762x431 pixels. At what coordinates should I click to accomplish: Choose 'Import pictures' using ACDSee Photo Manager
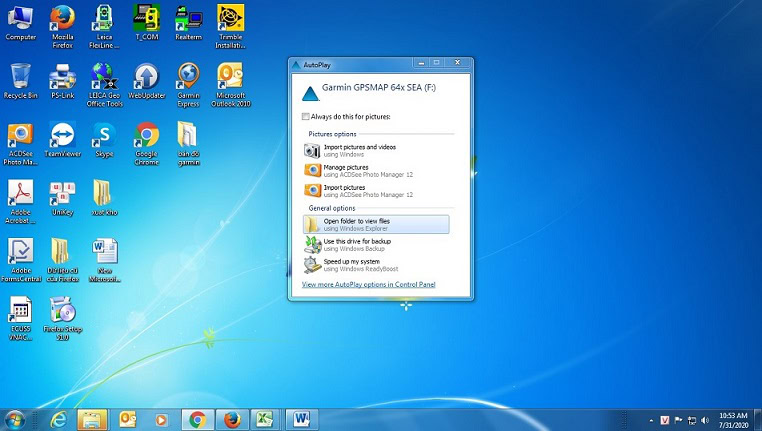[376, 190]
